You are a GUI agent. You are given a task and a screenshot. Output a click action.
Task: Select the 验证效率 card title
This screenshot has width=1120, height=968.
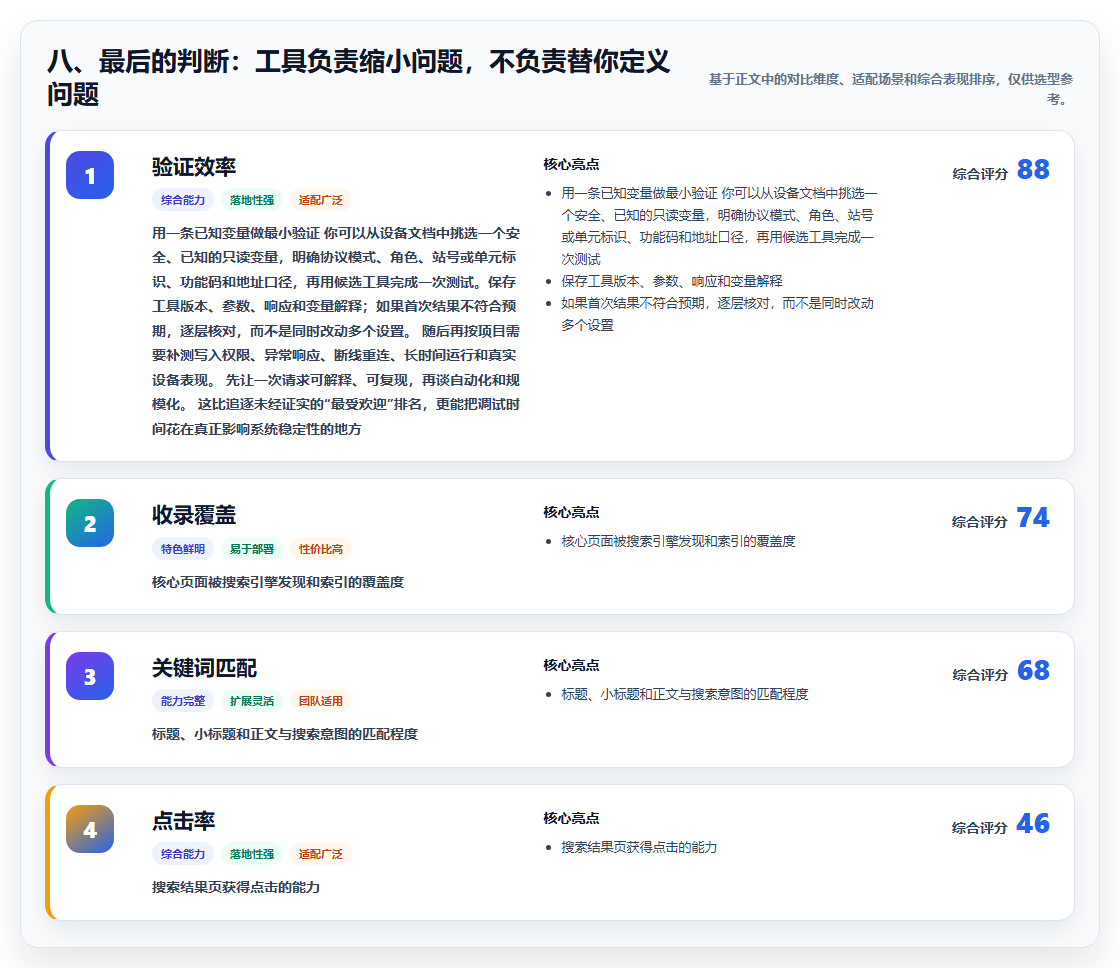coord(194,167)
